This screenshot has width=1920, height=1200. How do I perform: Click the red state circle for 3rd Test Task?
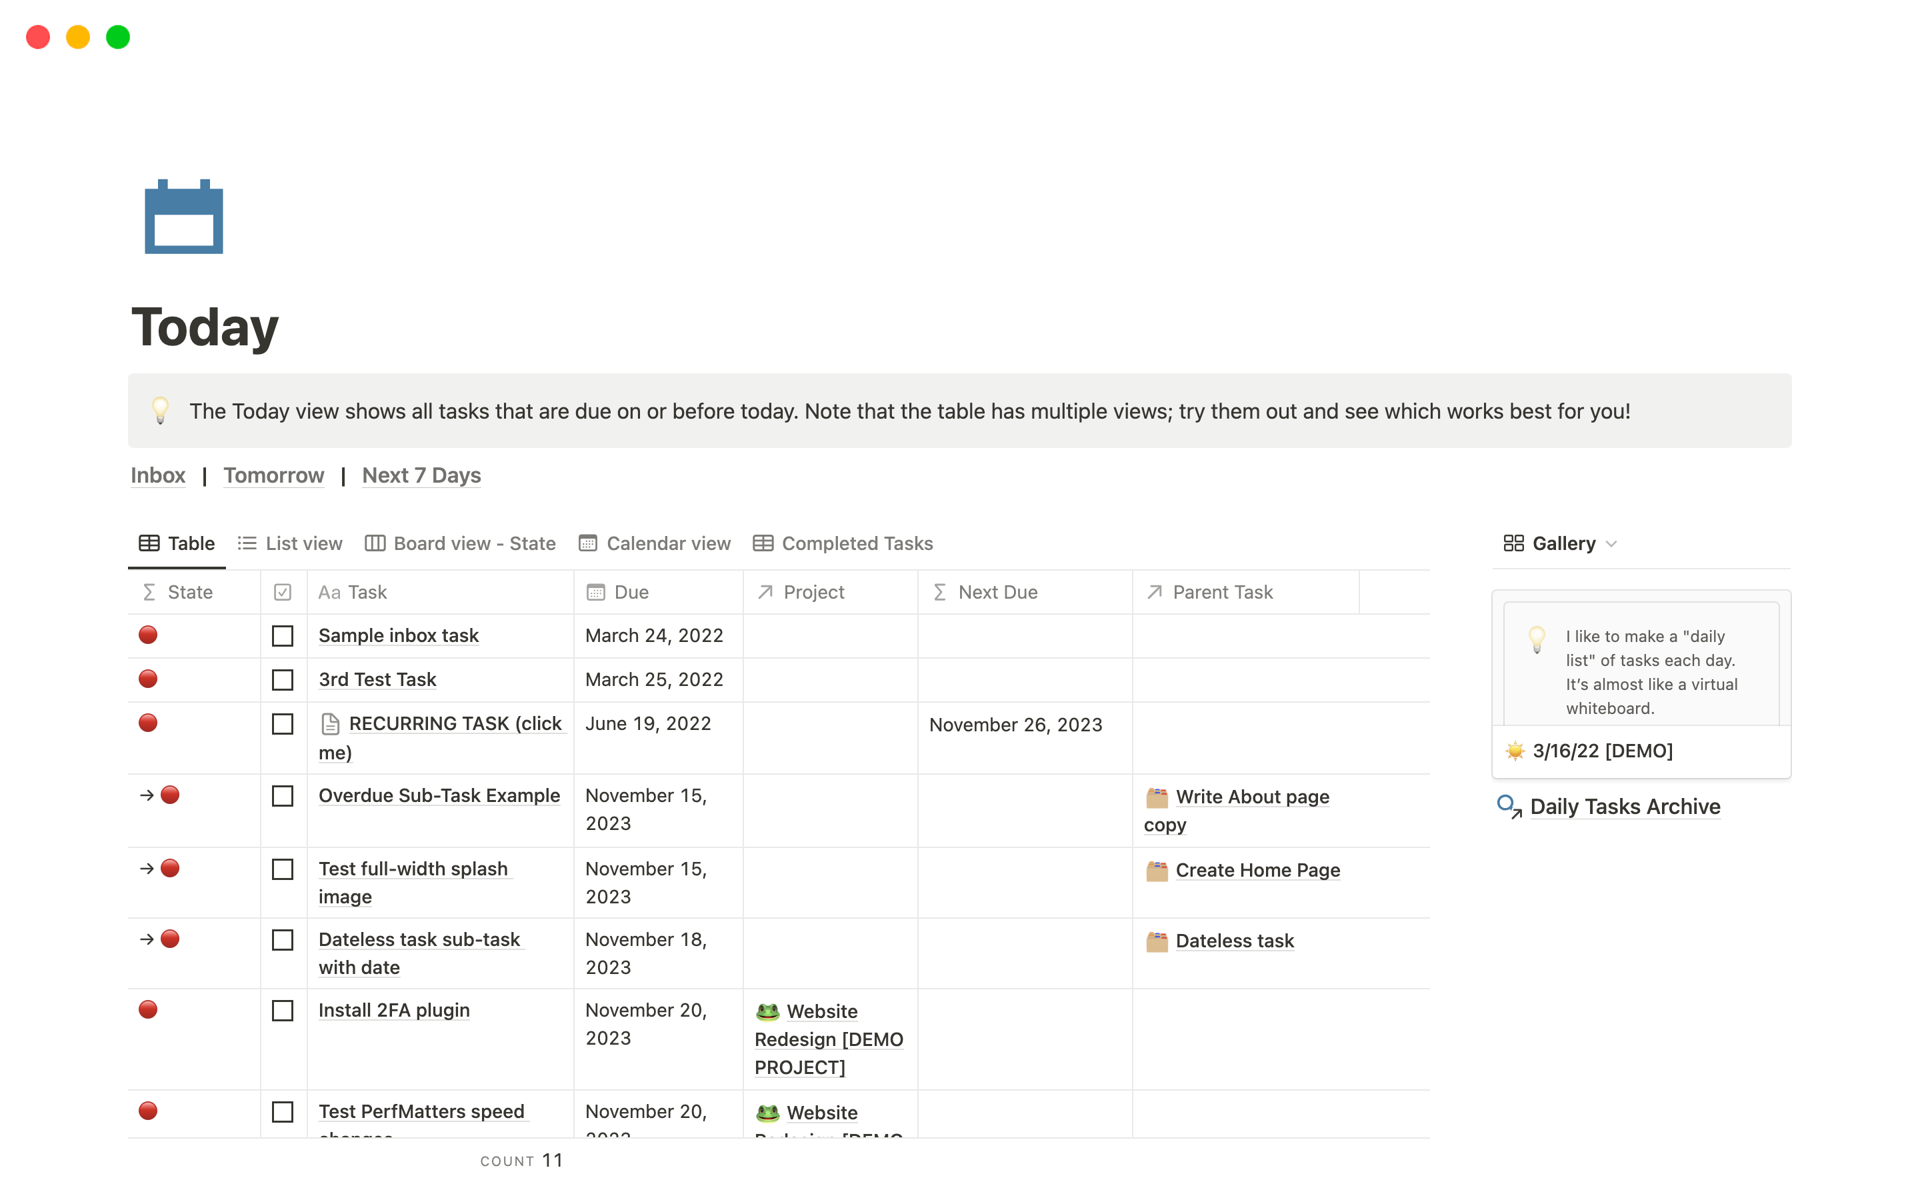(148, 679)
